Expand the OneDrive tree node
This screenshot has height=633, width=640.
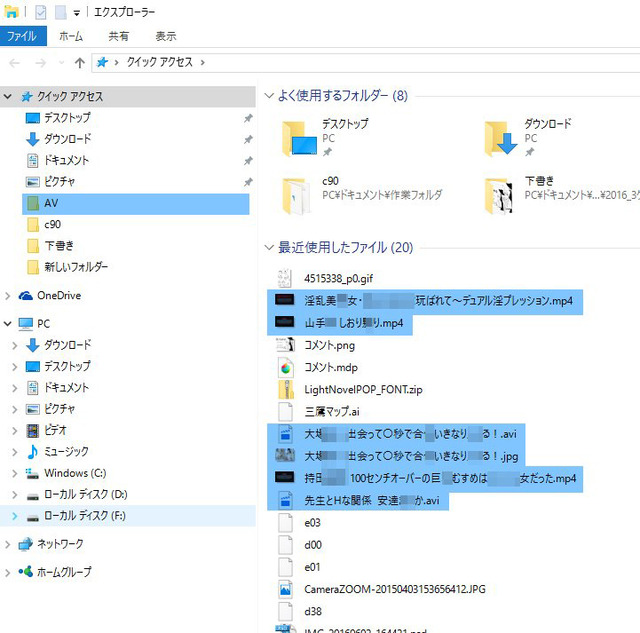(8, 296)
